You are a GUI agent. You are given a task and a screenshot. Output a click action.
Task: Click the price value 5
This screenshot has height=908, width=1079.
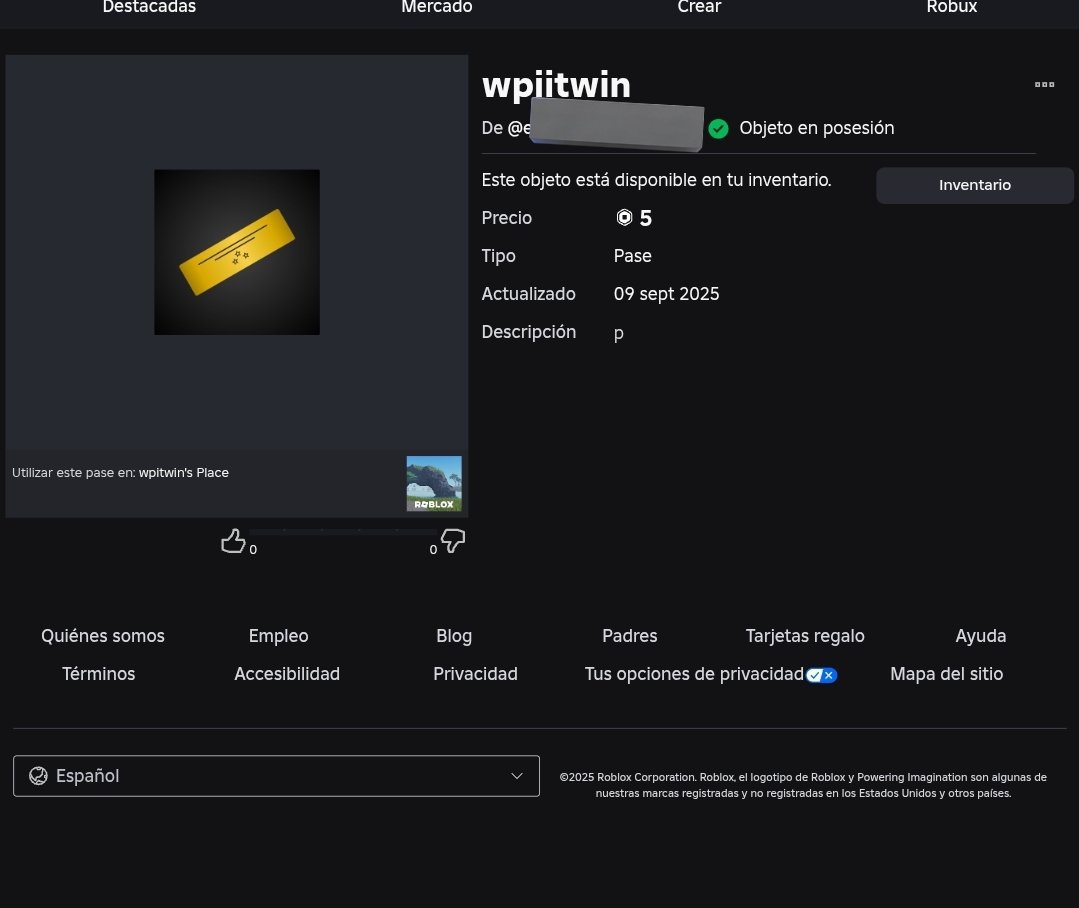[645, 218]
